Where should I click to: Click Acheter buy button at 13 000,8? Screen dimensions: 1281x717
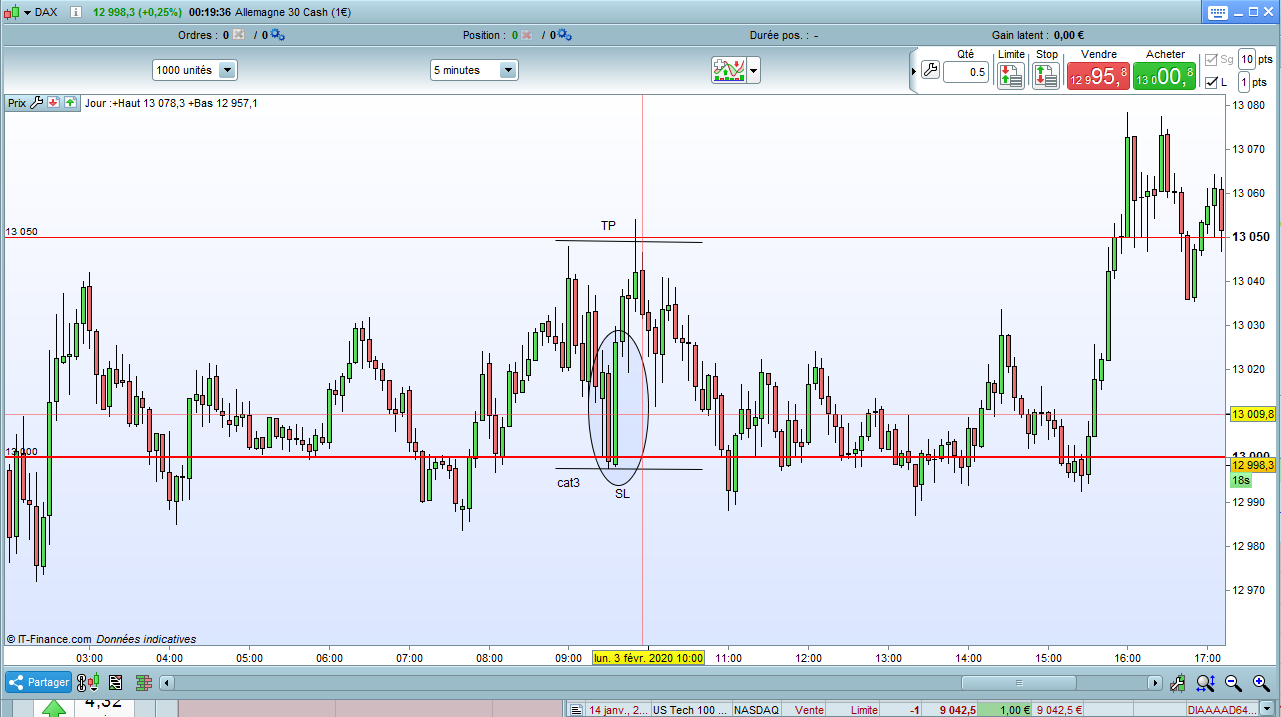coord(1165,76)
